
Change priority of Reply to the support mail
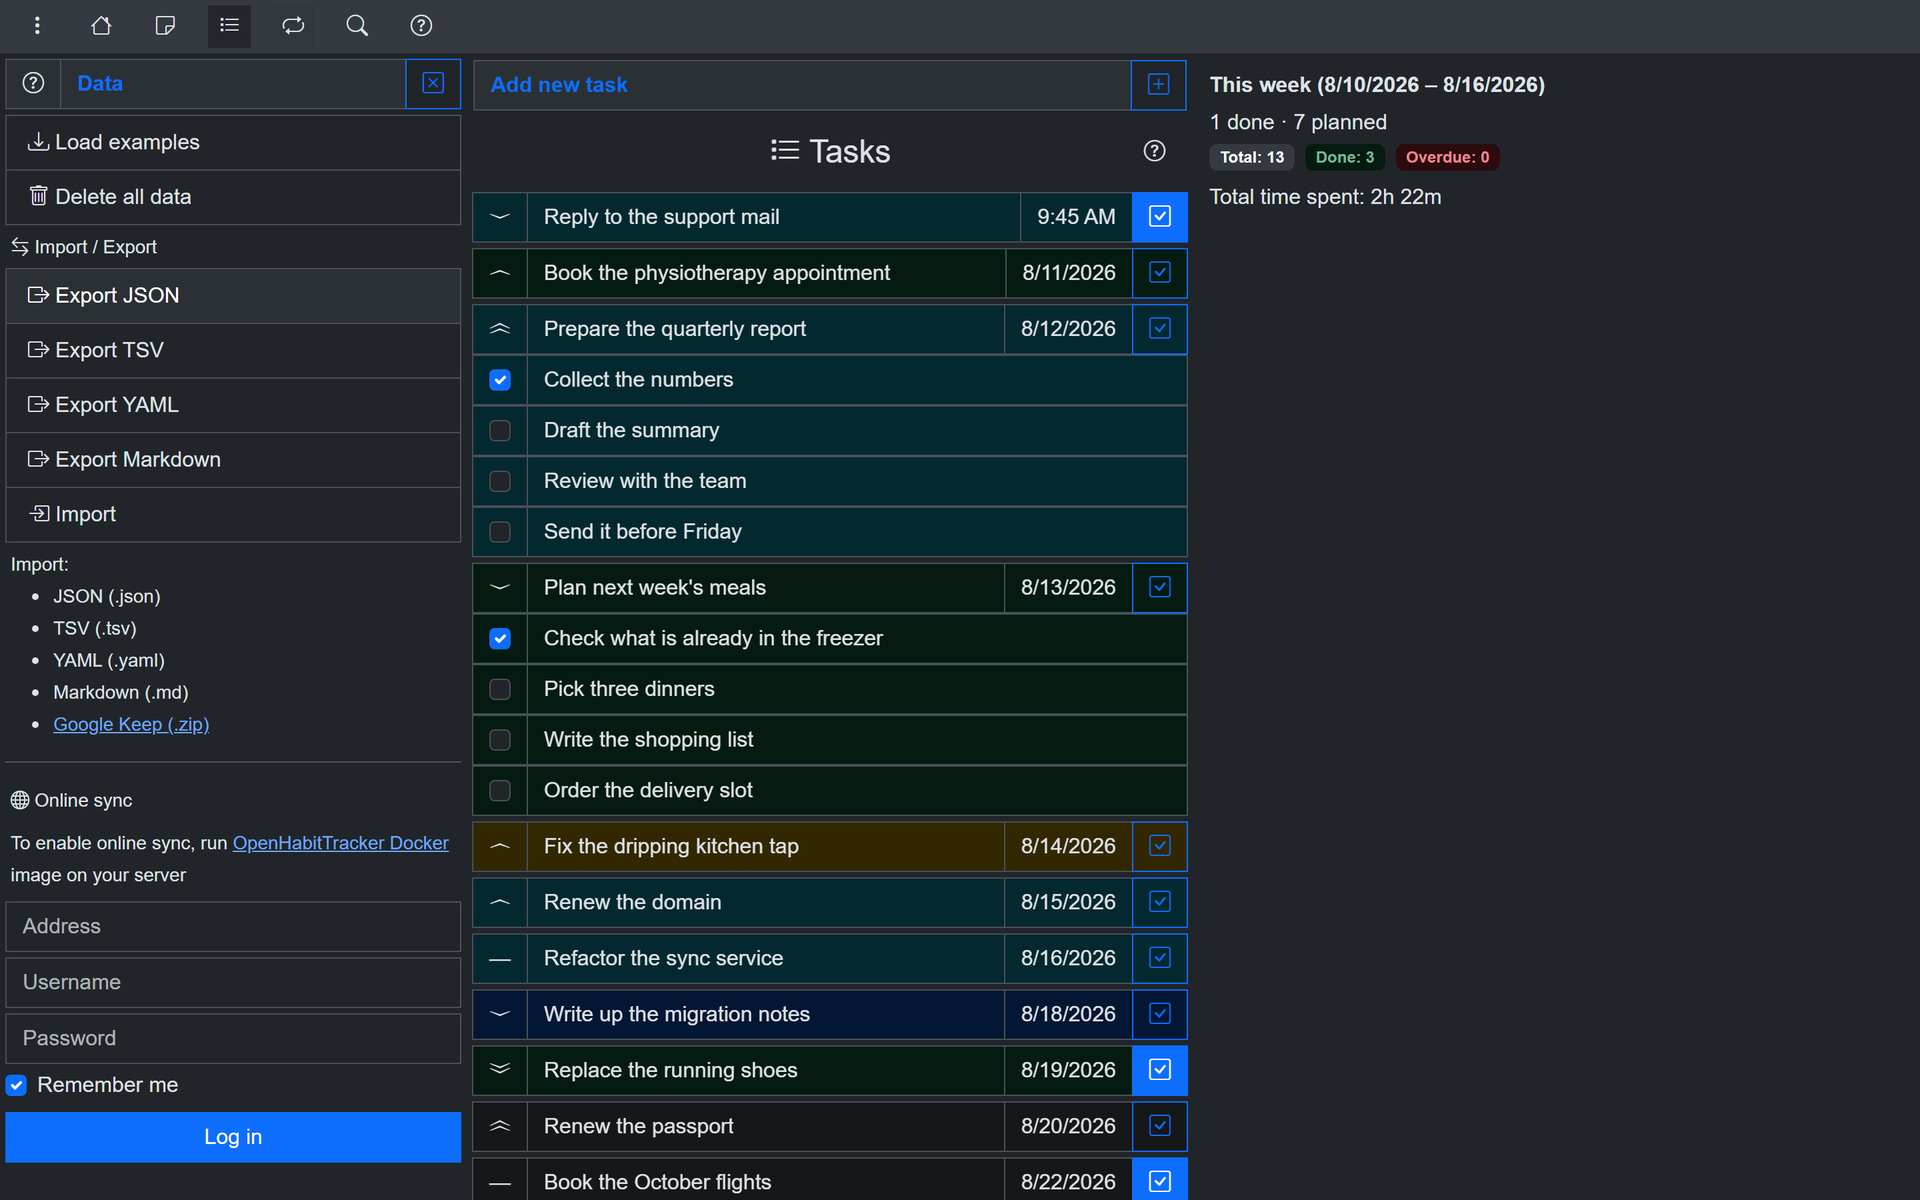[x=500, y=217]
